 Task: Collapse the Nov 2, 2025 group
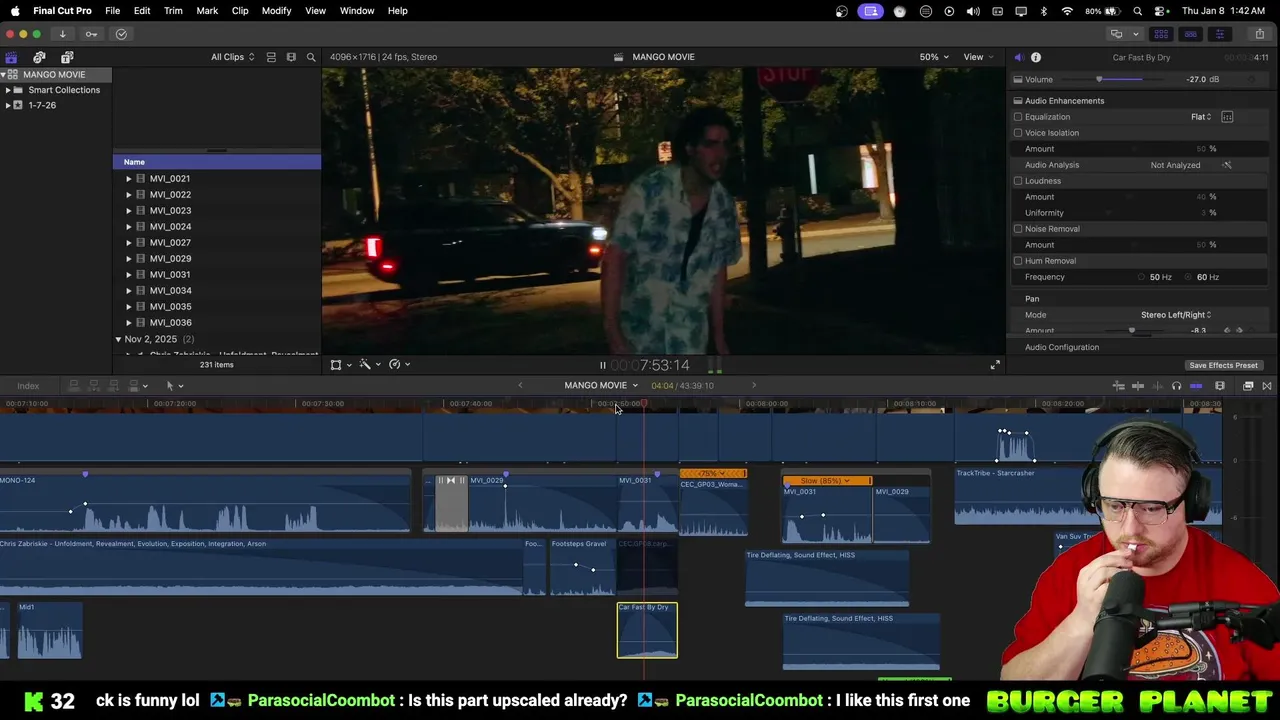pyautogui.click(x=118, y=339)
